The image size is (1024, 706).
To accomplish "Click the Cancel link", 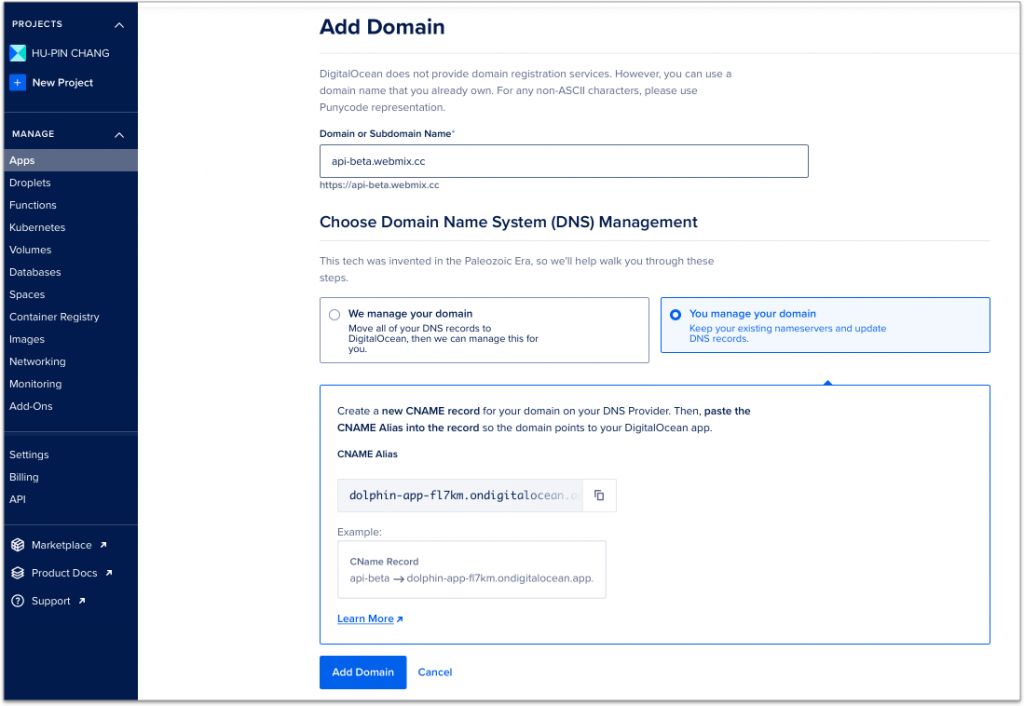I will [434, 672].
